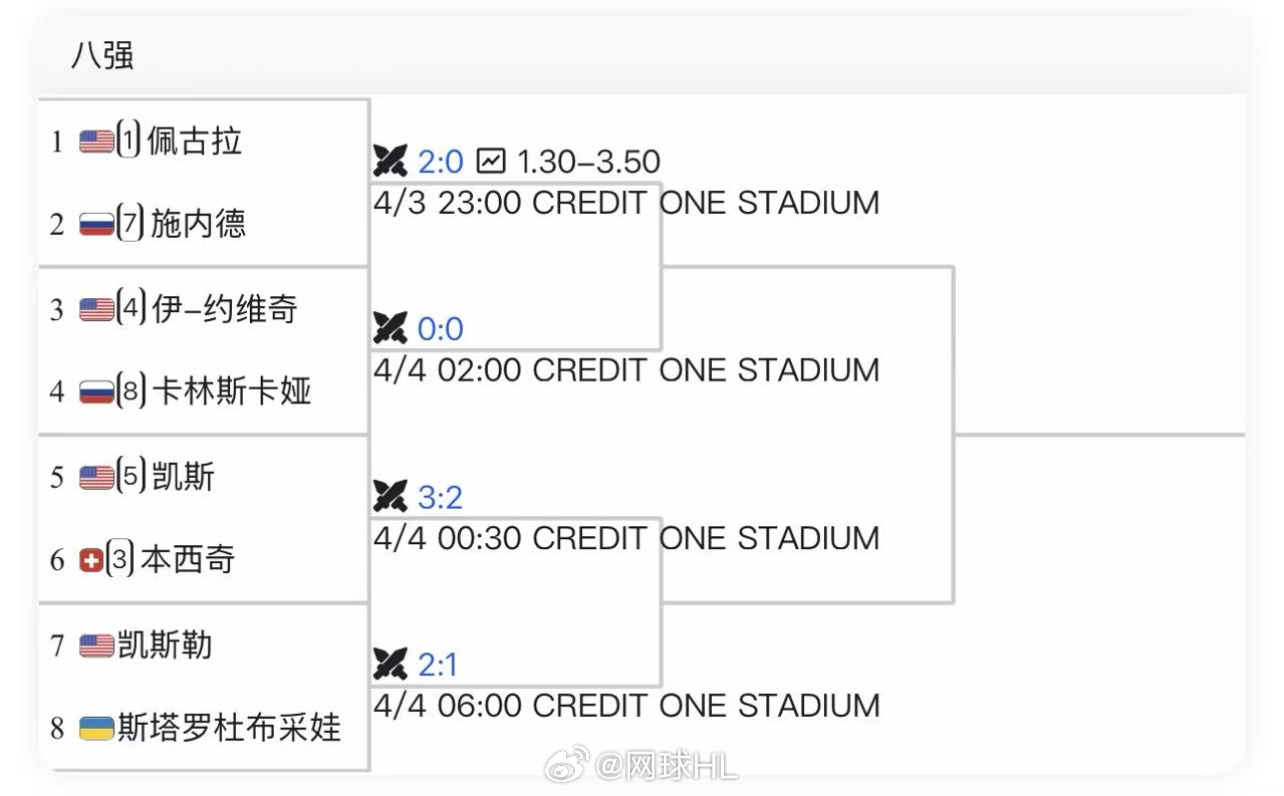Click the Swiss flag beside 本西奇
Image resolution: width=1284 pixels, height=796 pixels.
pyautogui.click(x=91, y=560)
